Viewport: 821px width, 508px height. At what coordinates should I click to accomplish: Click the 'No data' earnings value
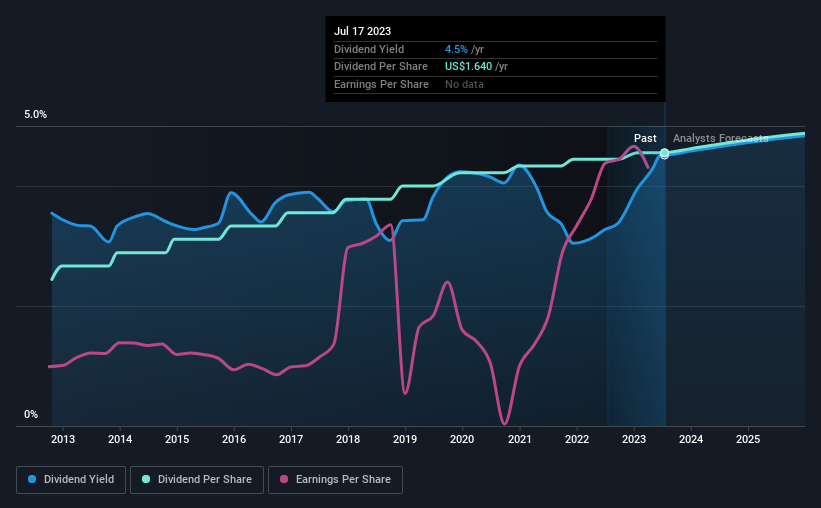click(x=464, y=84)
